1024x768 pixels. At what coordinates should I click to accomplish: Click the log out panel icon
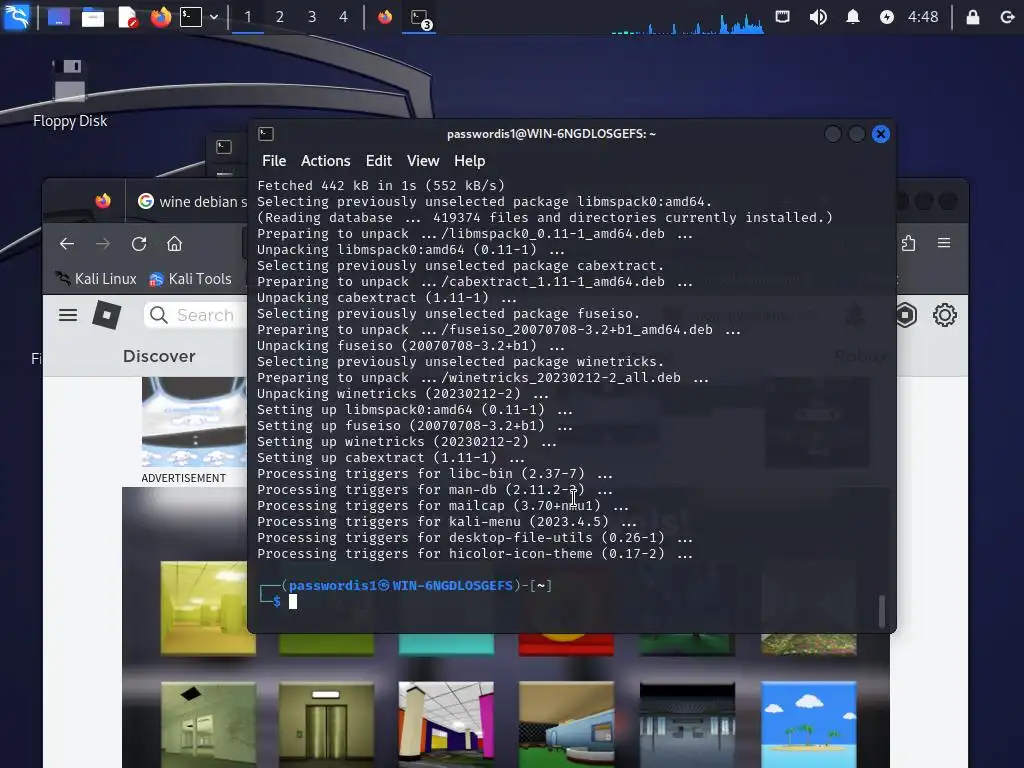click(x=1008, y=17)
